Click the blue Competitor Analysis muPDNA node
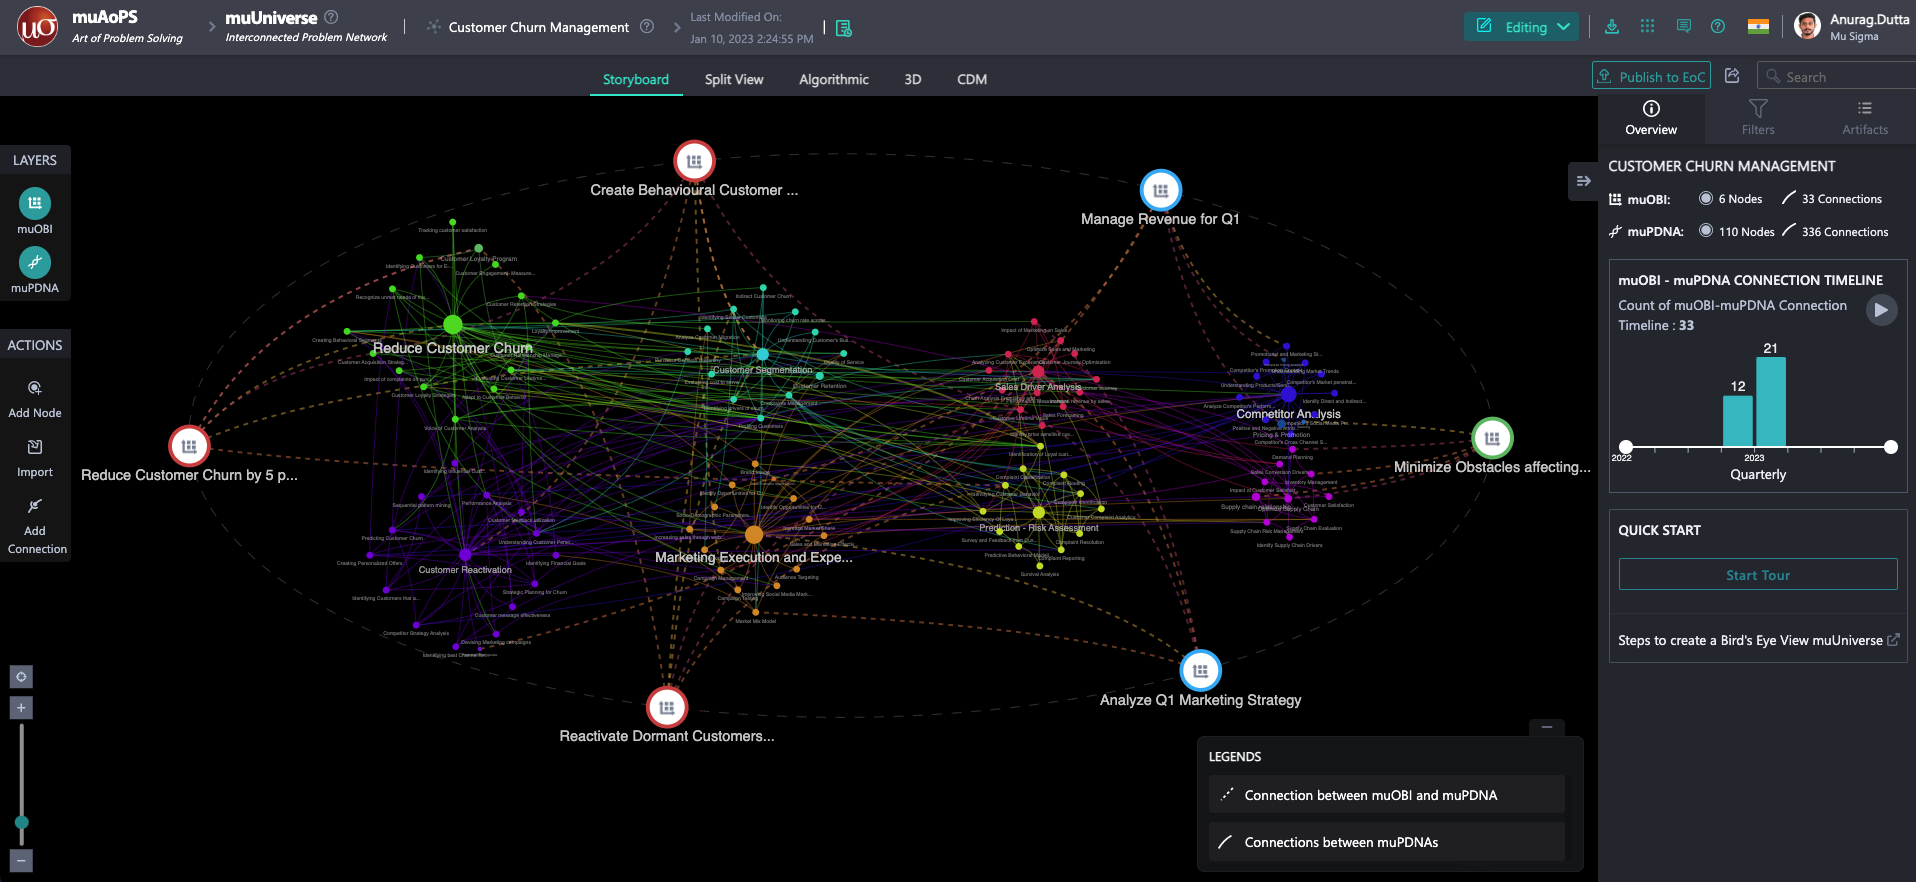The image size is (1916, 882). pos(1288,395)
